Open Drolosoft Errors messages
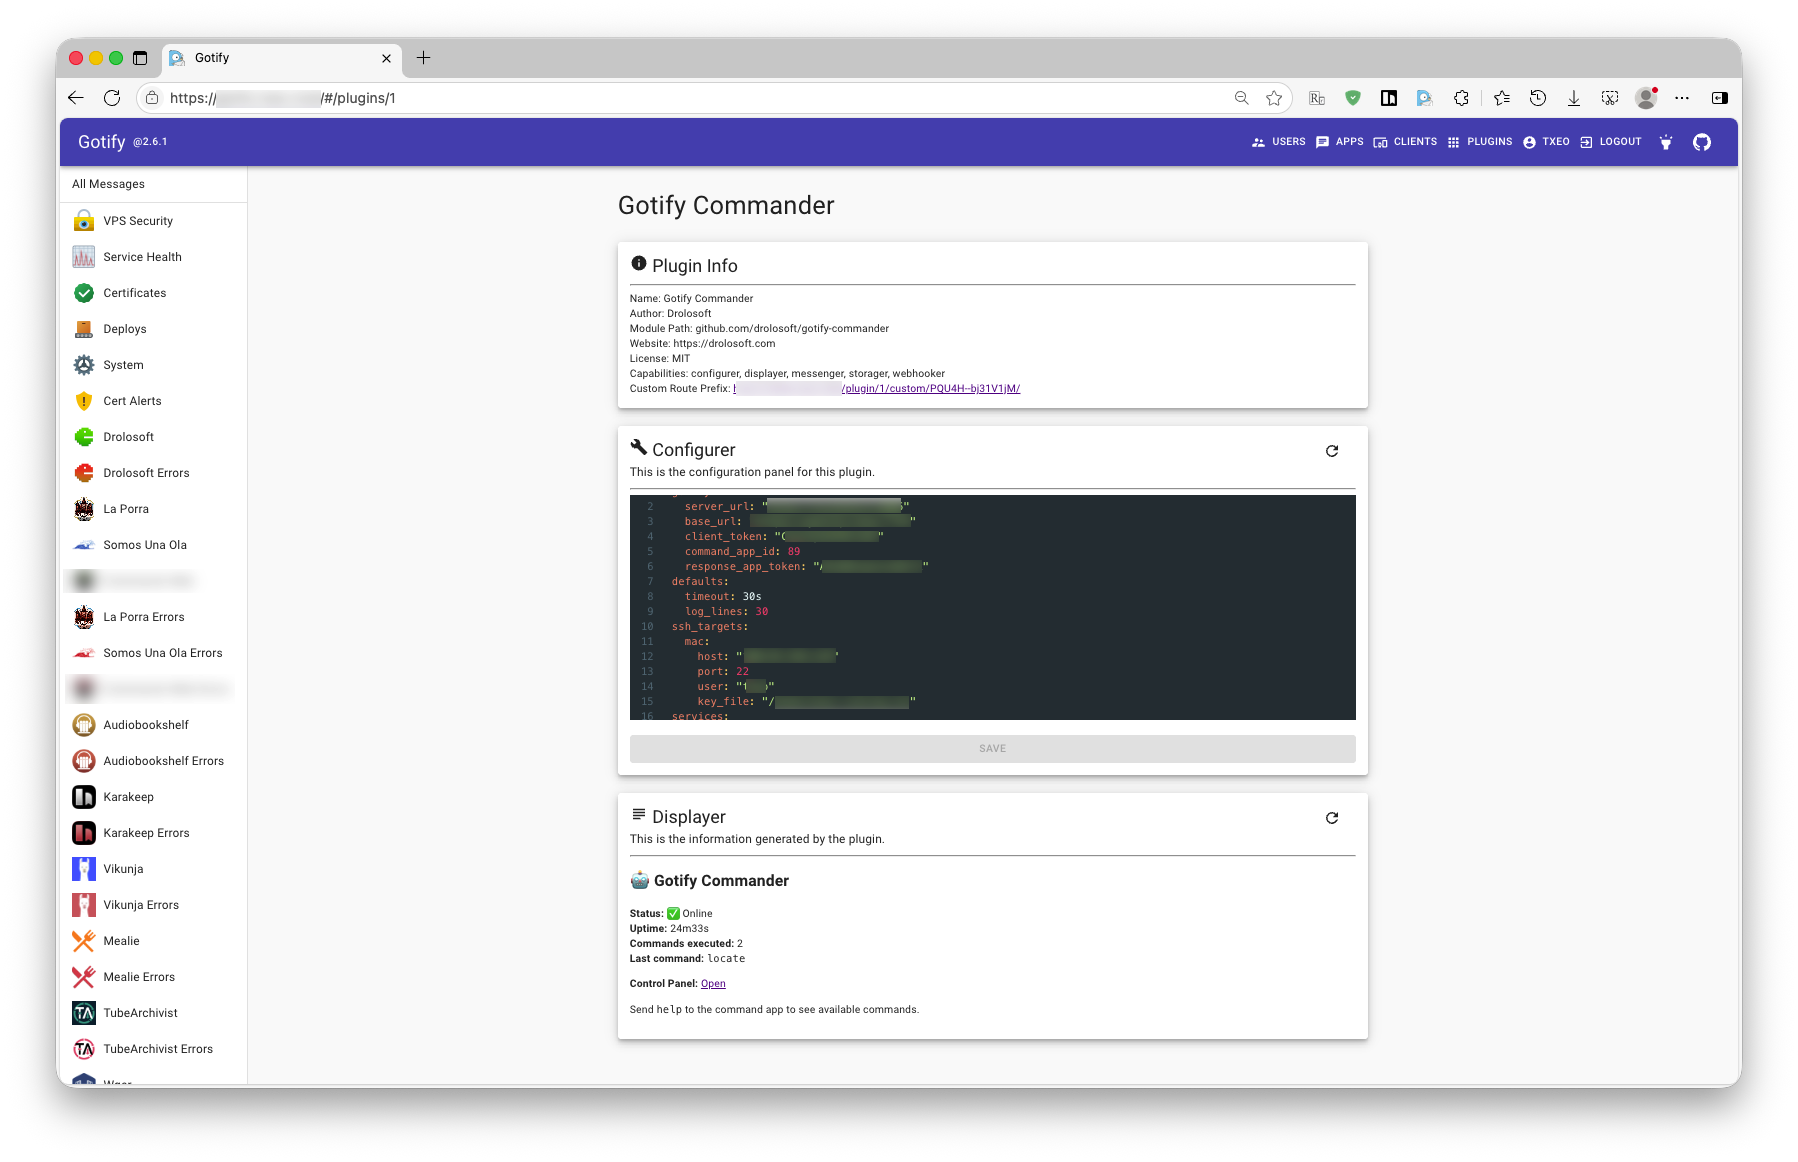The image size is (1798, 1162). click(145, 472)
